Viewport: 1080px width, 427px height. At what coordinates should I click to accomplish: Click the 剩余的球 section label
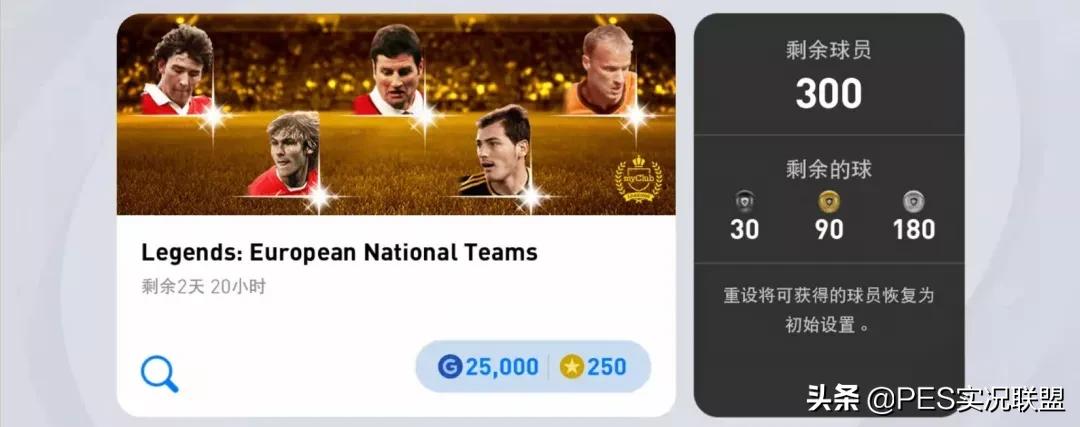coord(829,169)
